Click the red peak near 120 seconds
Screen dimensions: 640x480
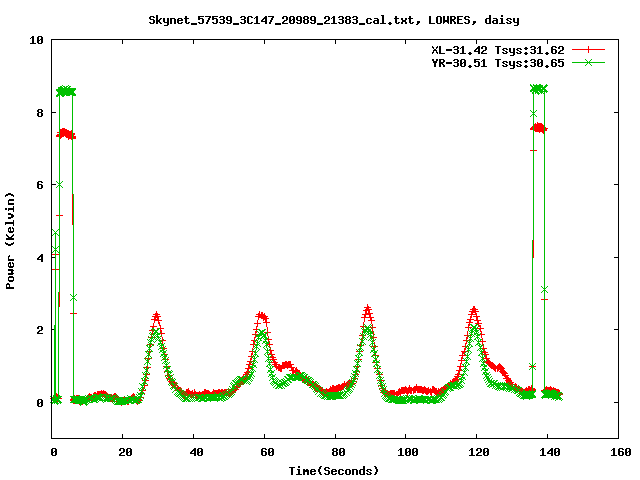[474, 310]
